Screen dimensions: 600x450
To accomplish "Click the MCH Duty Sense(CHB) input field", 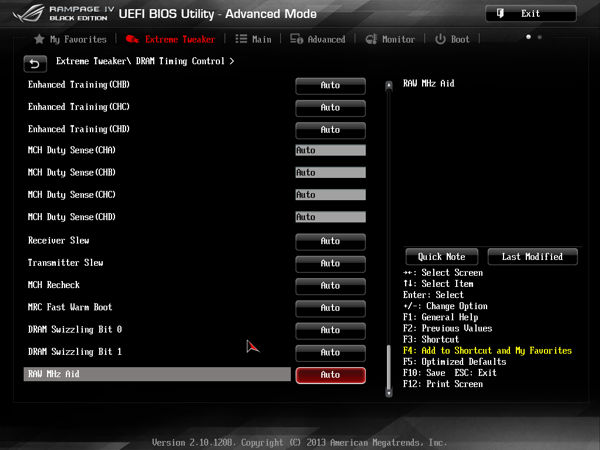I will coord(330,173).
